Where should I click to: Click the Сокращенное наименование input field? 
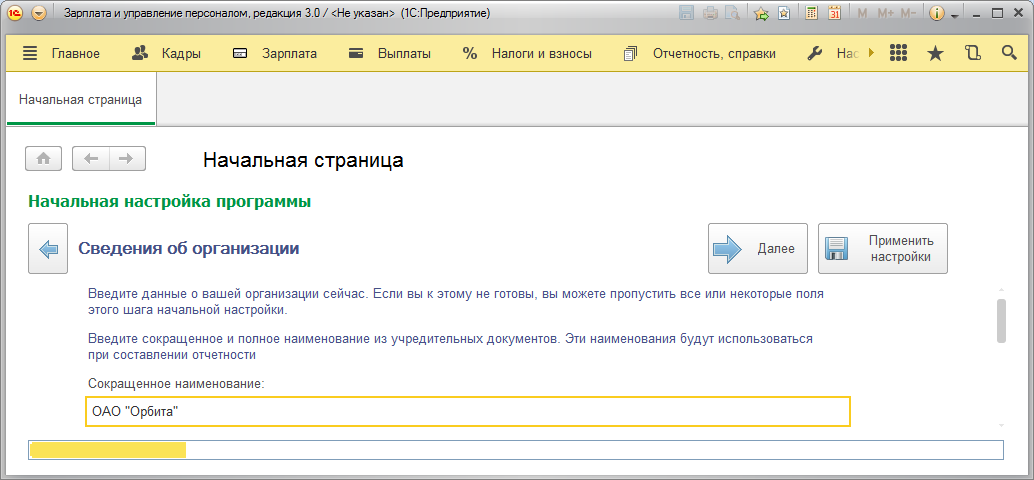[x=468, y=411]
